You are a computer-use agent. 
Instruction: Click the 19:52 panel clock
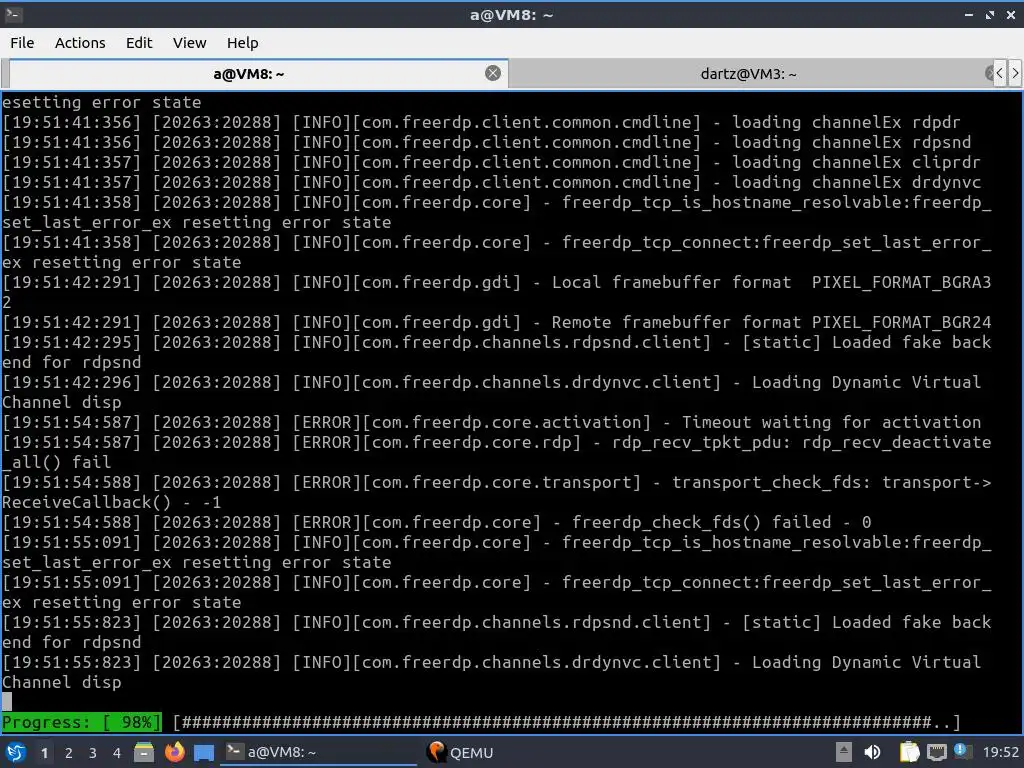coord(1000,752)
